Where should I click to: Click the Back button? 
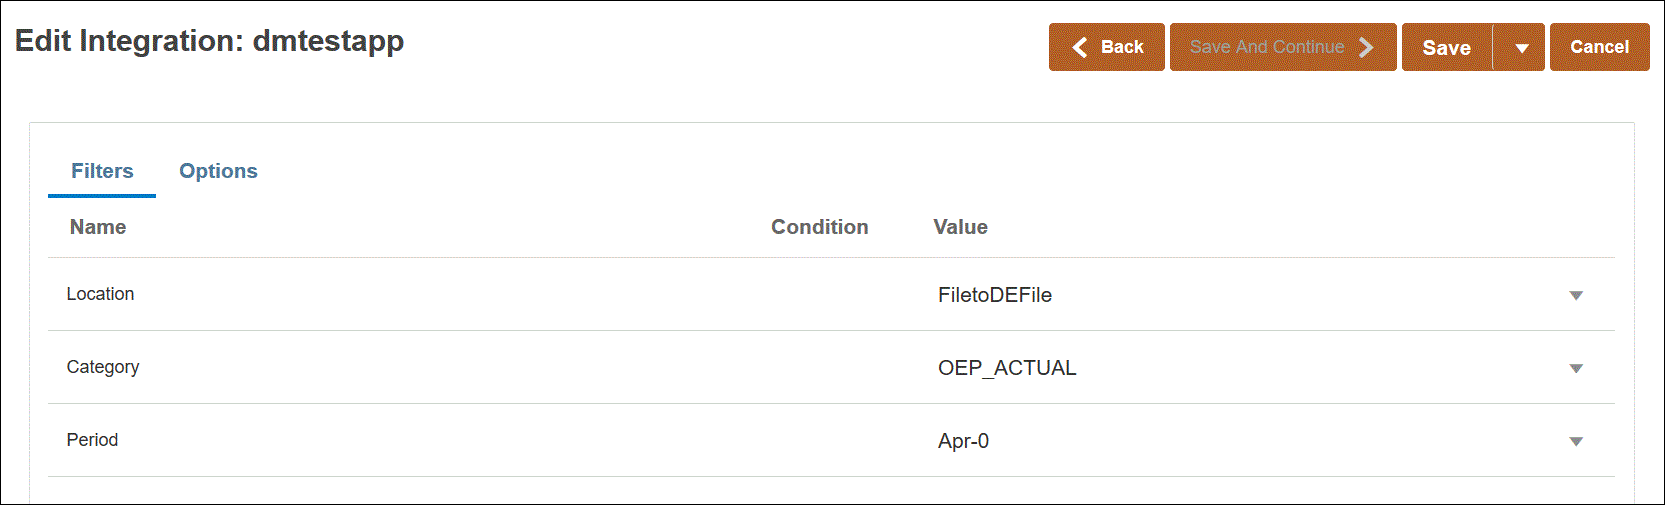click(x=1107, y=47)
